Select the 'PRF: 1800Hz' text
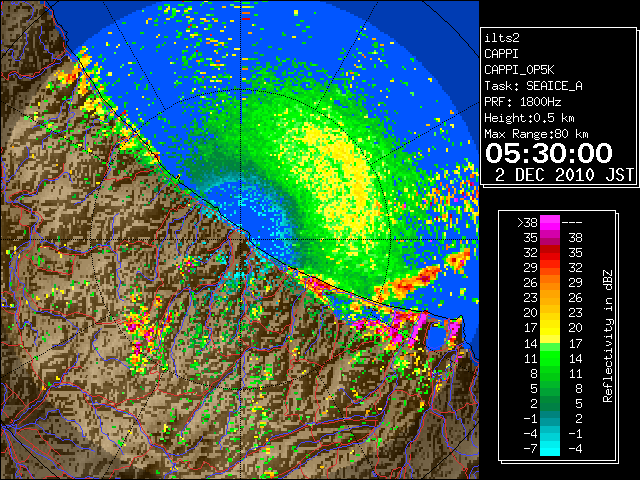Screen dimensions: 640x480 [523, 102]
